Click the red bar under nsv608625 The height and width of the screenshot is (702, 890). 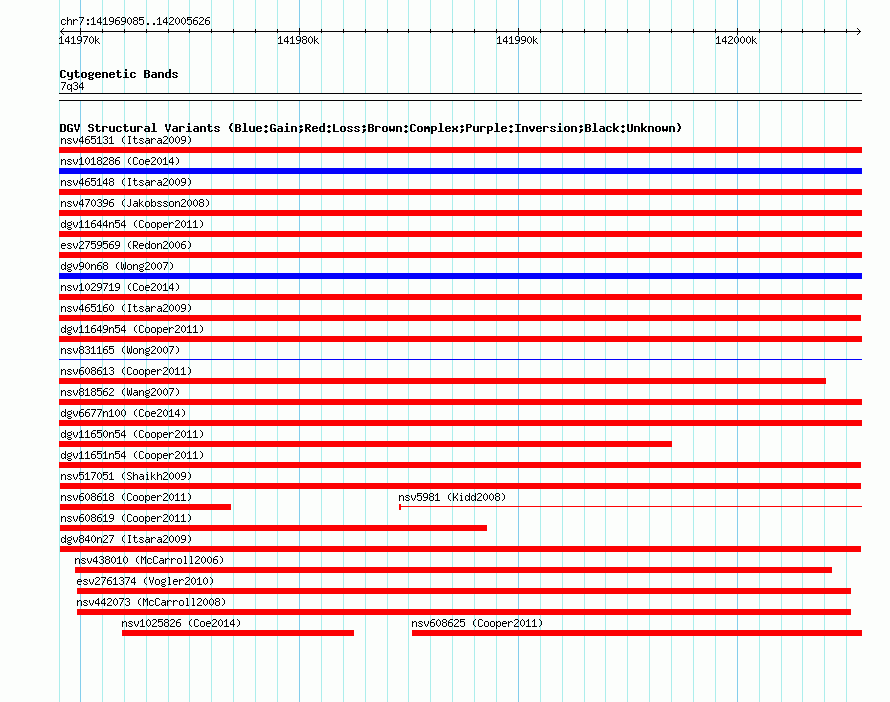point(637,633)
